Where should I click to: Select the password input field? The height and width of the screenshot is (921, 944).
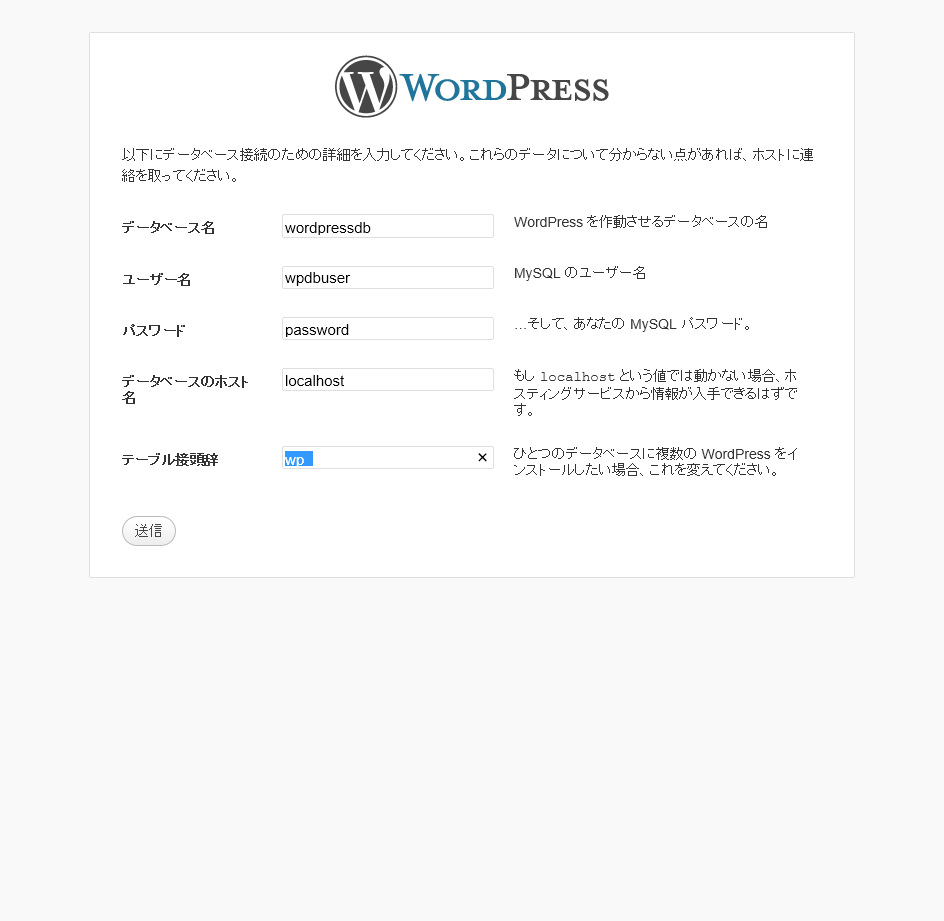(388, 329)
